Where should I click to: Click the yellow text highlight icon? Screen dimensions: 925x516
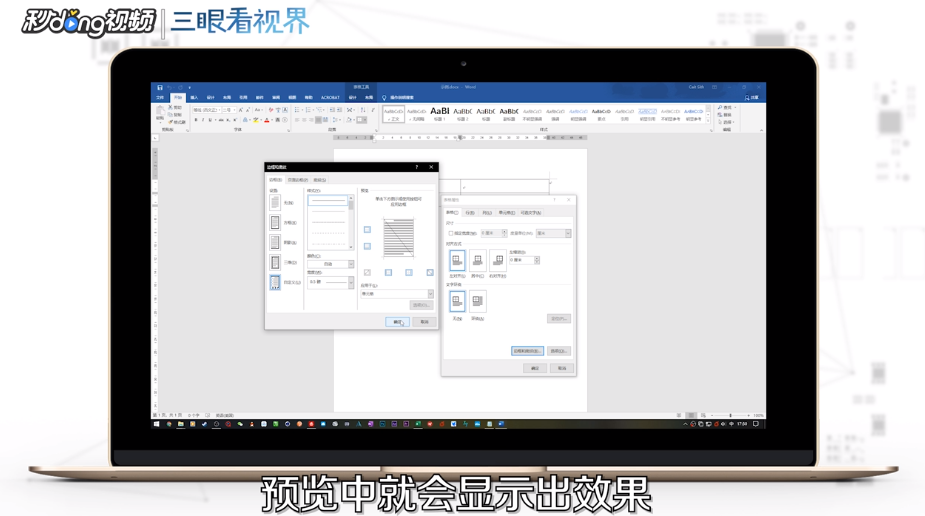(x=256, y=120)
